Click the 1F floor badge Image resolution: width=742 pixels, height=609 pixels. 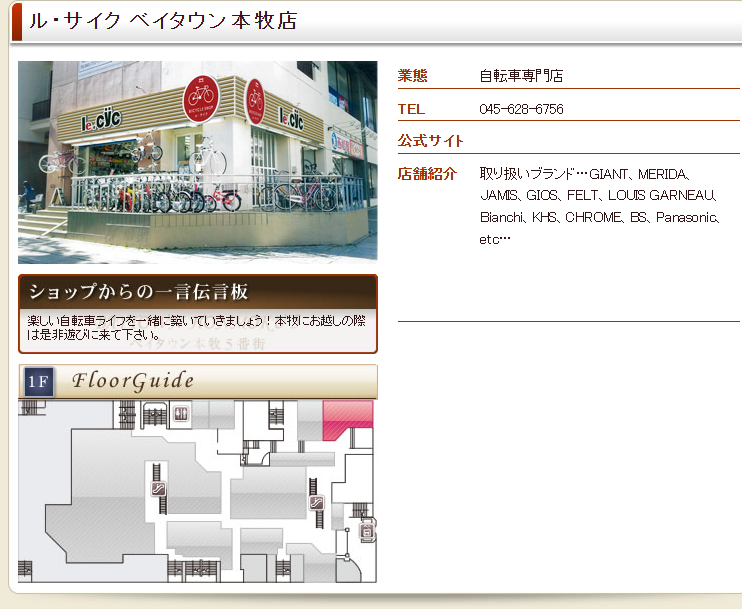pyautogui.click(x=38, y=382)
